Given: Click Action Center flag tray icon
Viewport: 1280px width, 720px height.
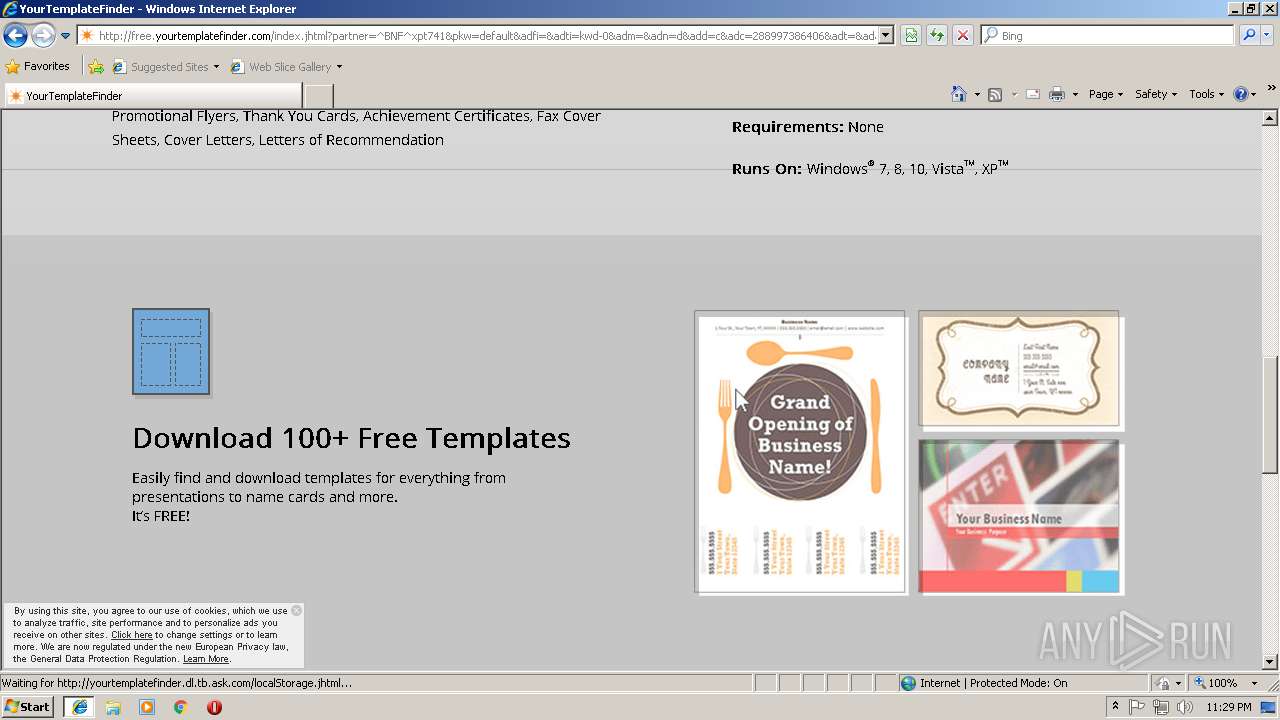Looking at the screenshot, I should coord(1137,707).
